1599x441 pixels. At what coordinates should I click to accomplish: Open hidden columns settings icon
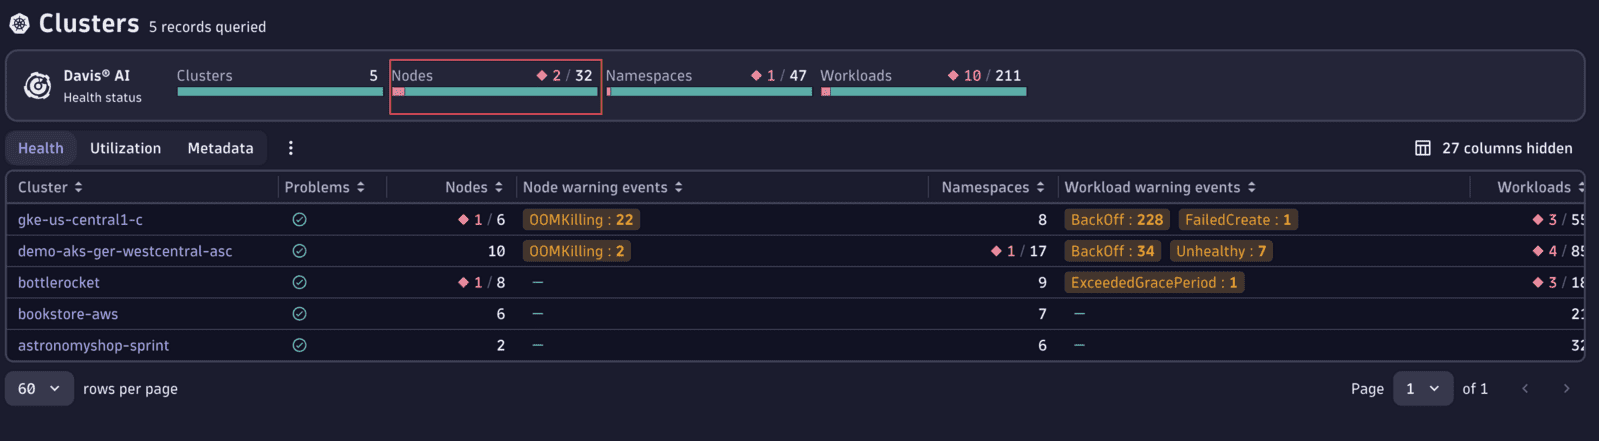pyautogui.click(x=1422, y=148)
